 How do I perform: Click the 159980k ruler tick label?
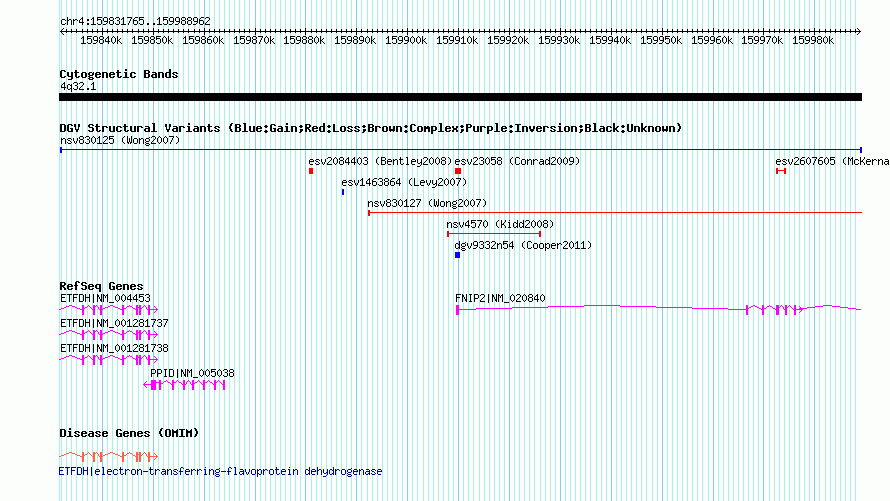coord(813,40)
